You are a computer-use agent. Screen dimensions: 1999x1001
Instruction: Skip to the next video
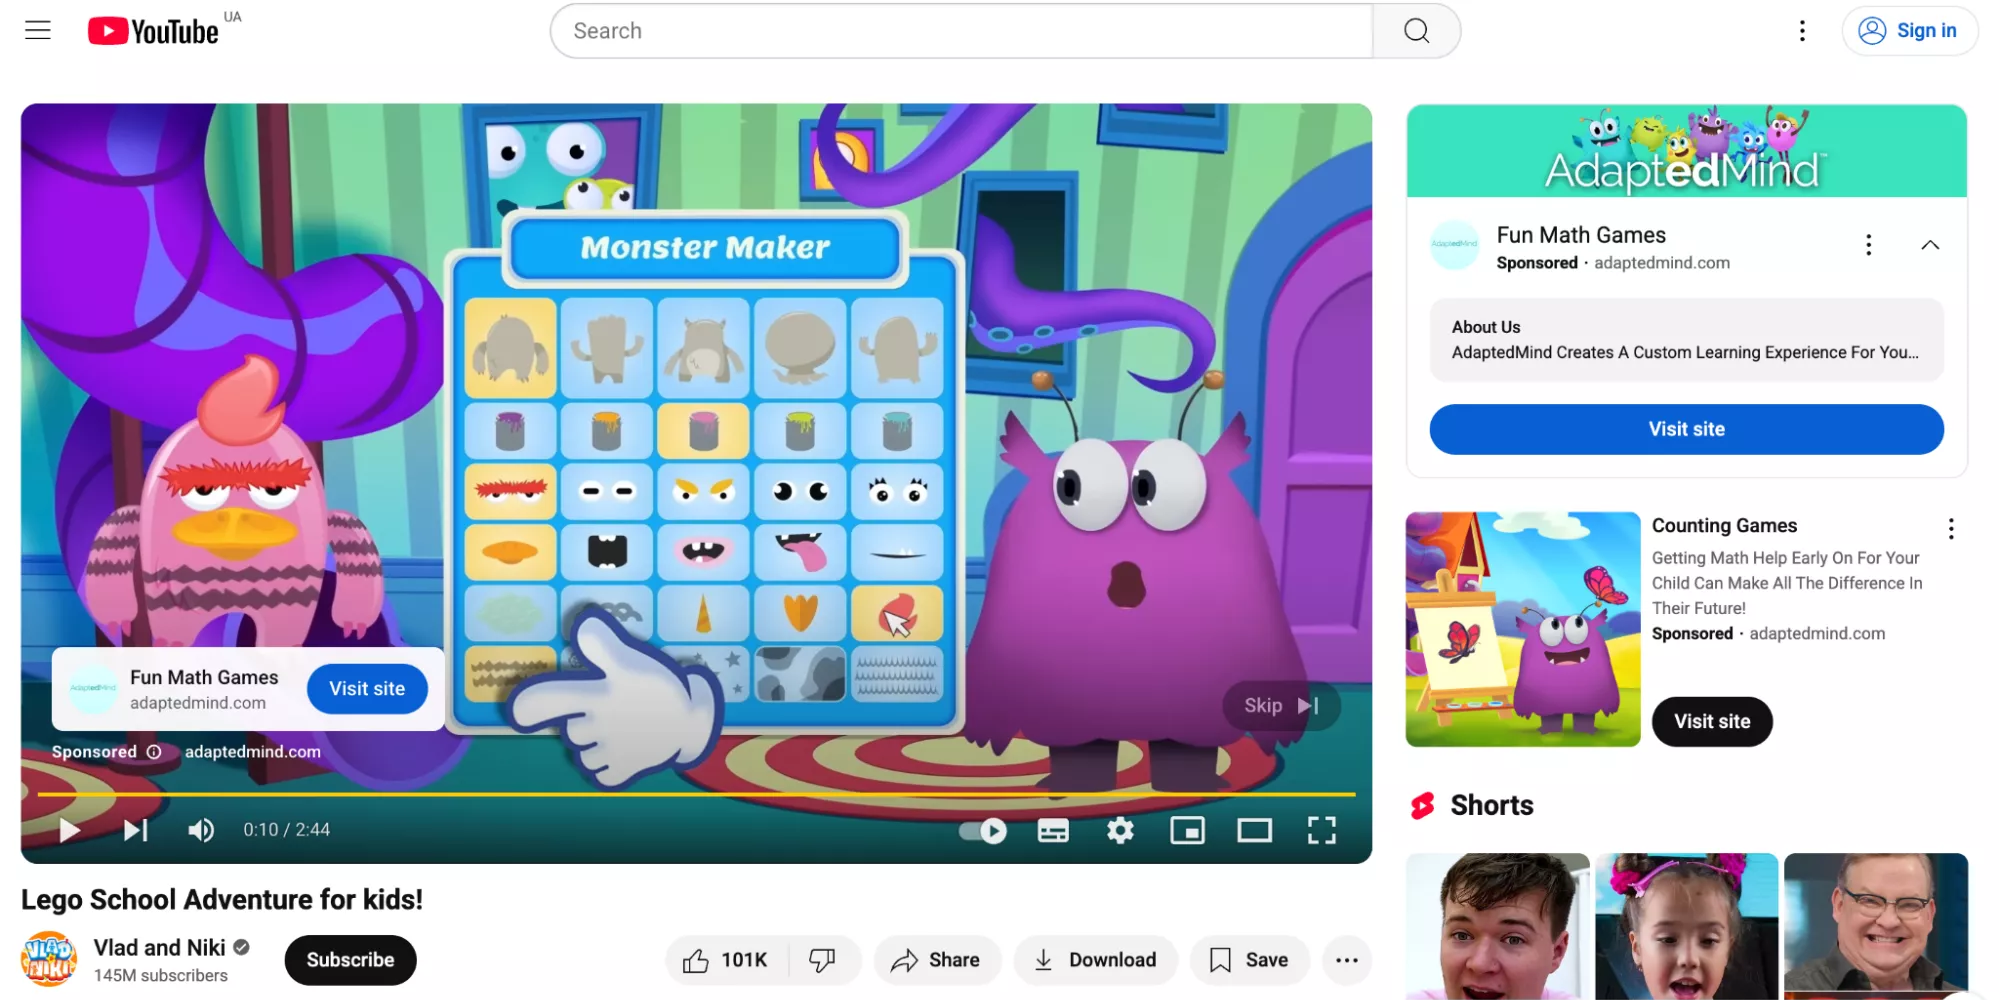pyautogui.click(x=136, y=830)
